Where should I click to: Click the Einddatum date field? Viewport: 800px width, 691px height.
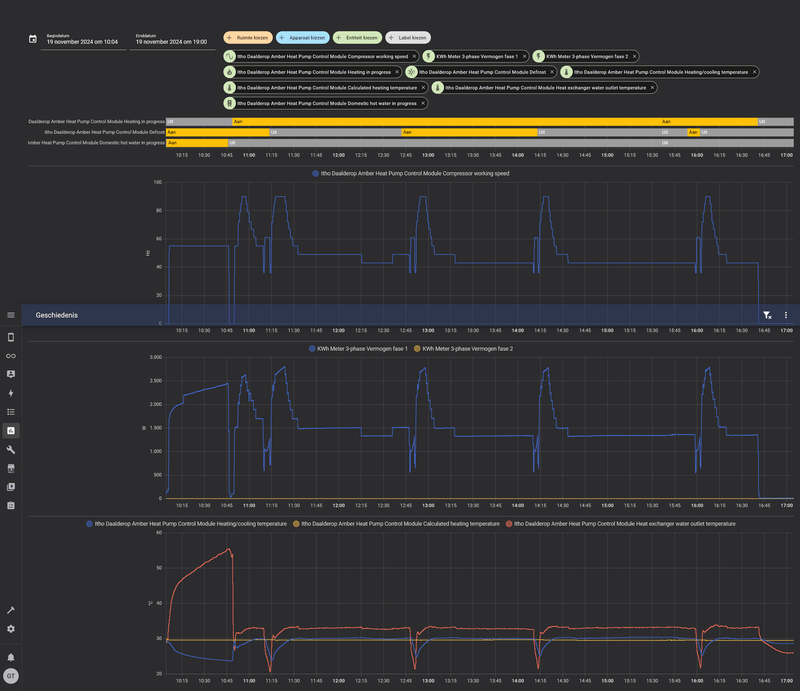click(172, 40)
